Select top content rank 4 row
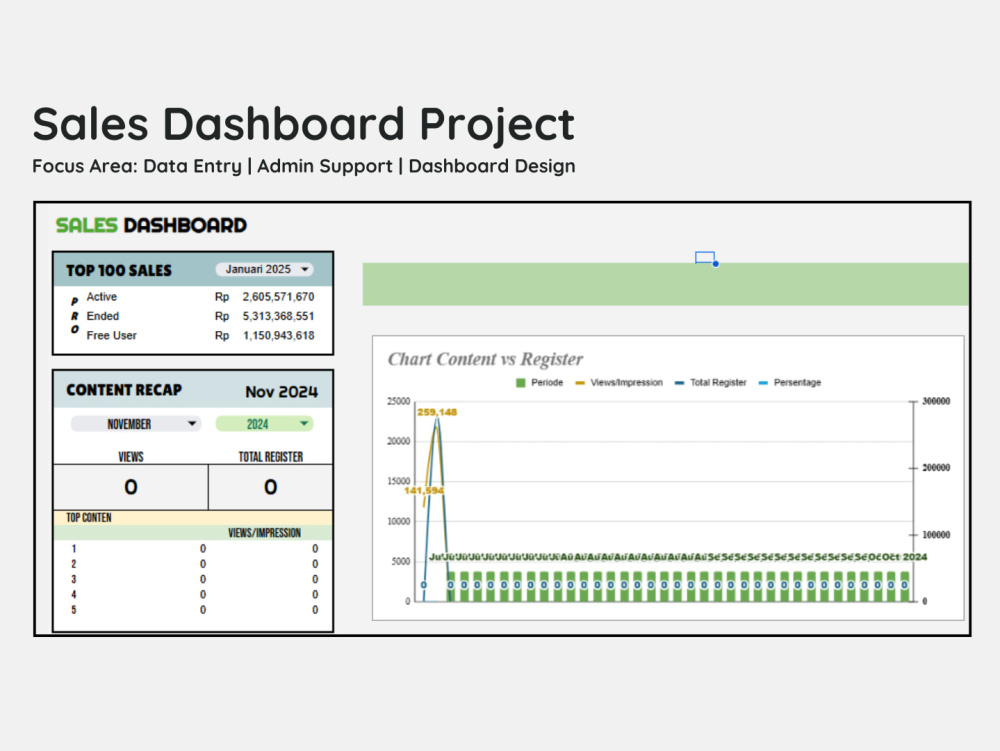The height and width of the screenshot is (751, 1000). [193, 595]
